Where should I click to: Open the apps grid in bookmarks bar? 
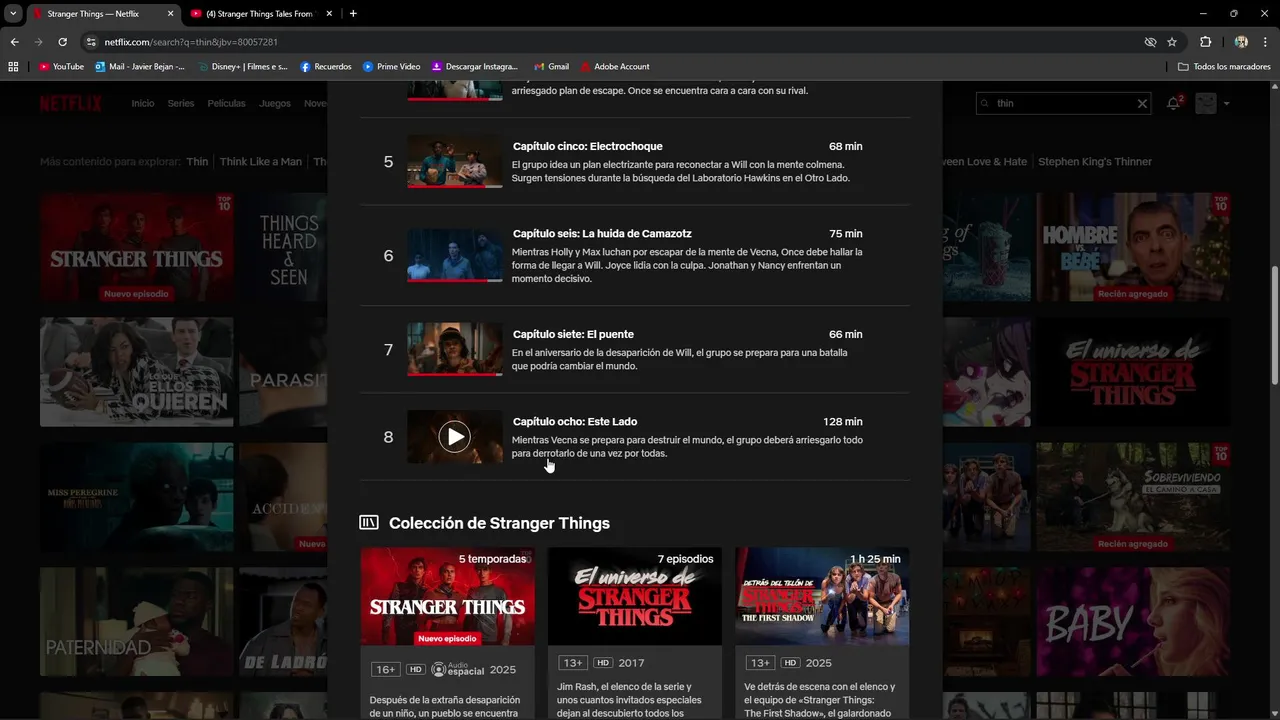[x=13, y=66]
